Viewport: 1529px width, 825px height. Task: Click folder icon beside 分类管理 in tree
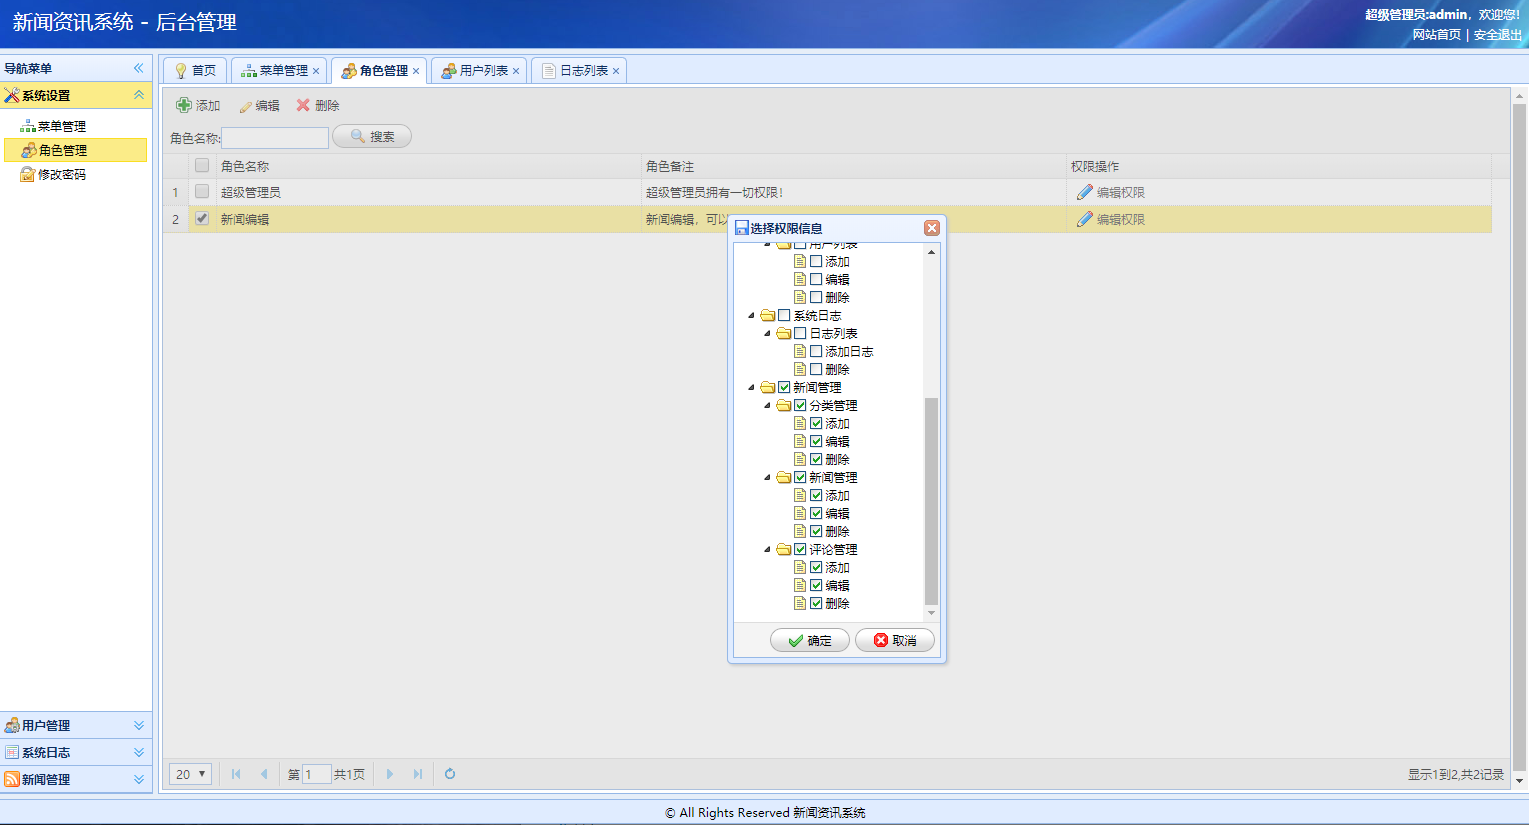pyautogui.click(x=784, y=405)
